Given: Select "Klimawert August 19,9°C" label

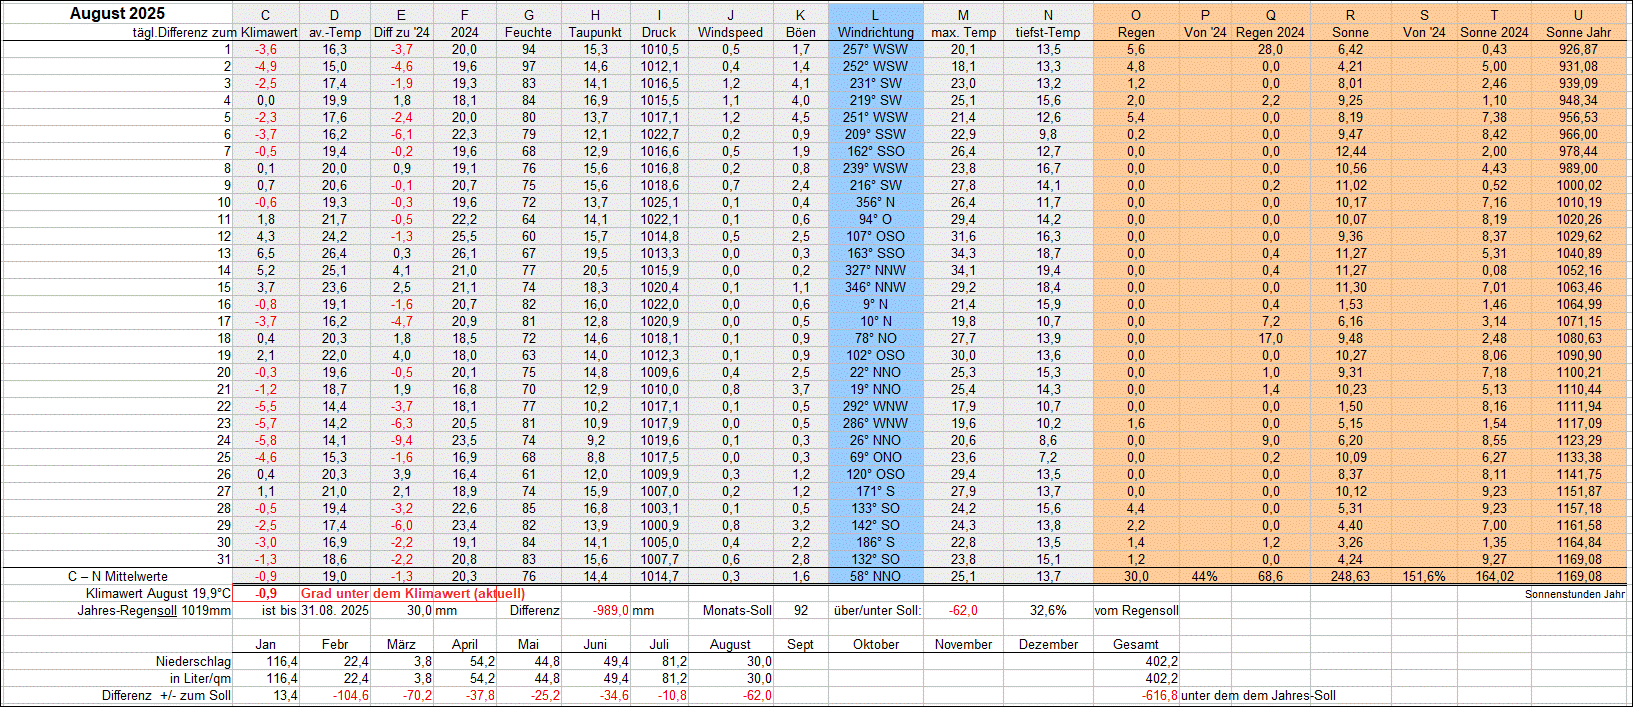Looking at the screenshot, I should [158, 593].
